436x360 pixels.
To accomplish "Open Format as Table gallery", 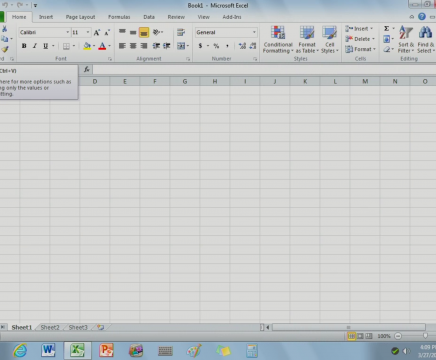I will point(307,39).
